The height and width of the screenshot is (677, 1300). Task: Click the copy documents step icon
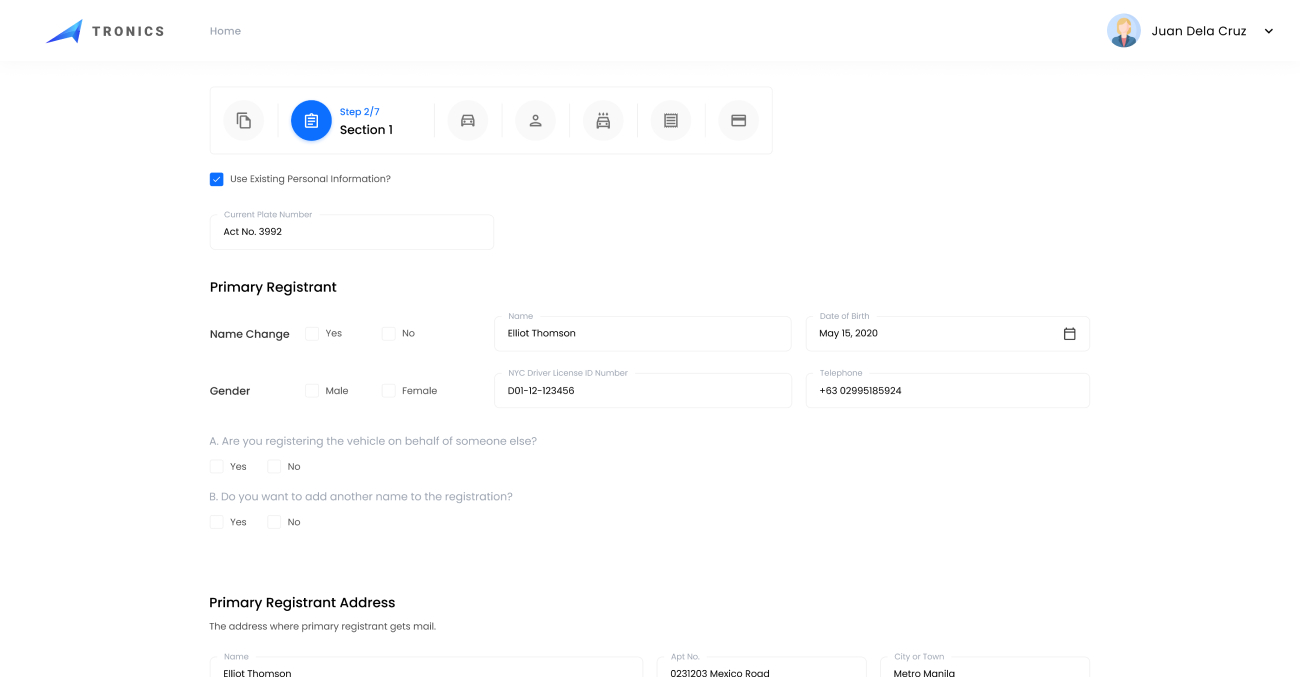[x=244, y=121]
